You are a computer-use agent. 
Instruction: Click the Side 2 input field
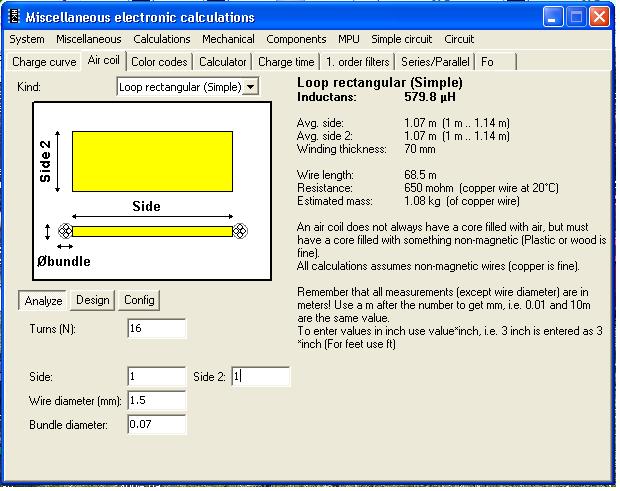(x=261, y=376)
